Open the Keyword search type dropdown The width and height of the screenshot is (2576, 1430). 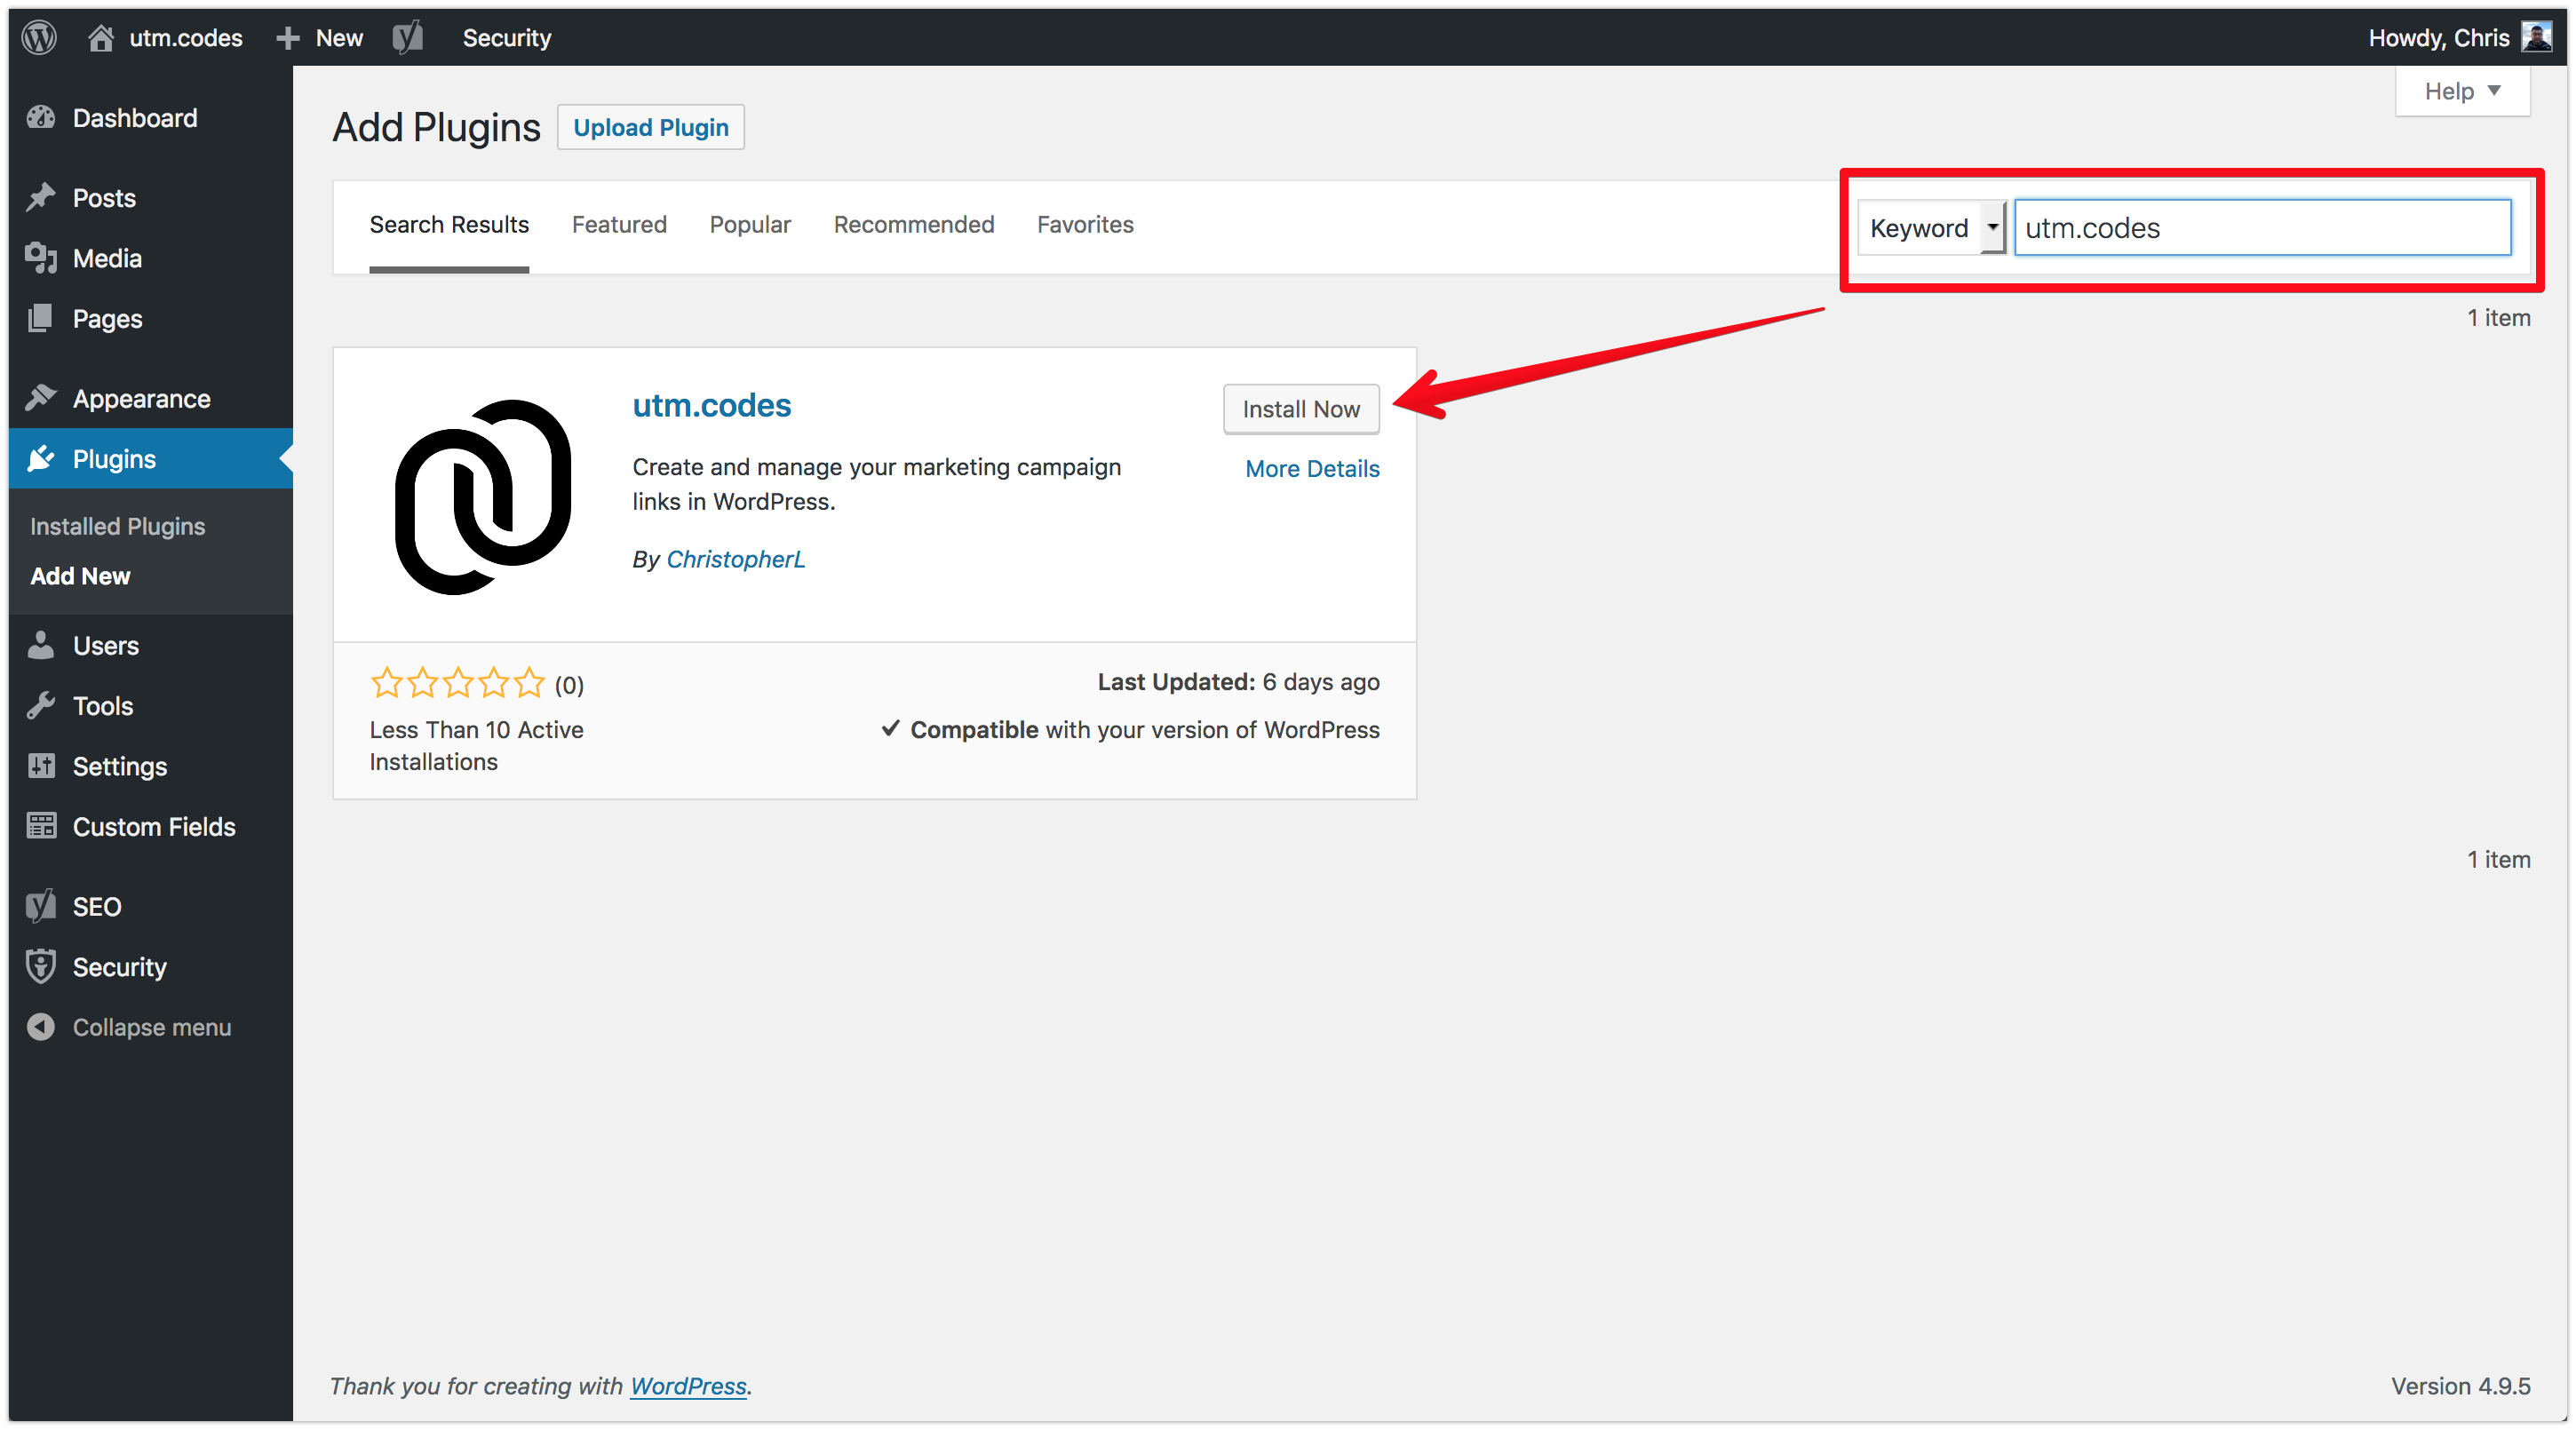(x=1931, y=227)
